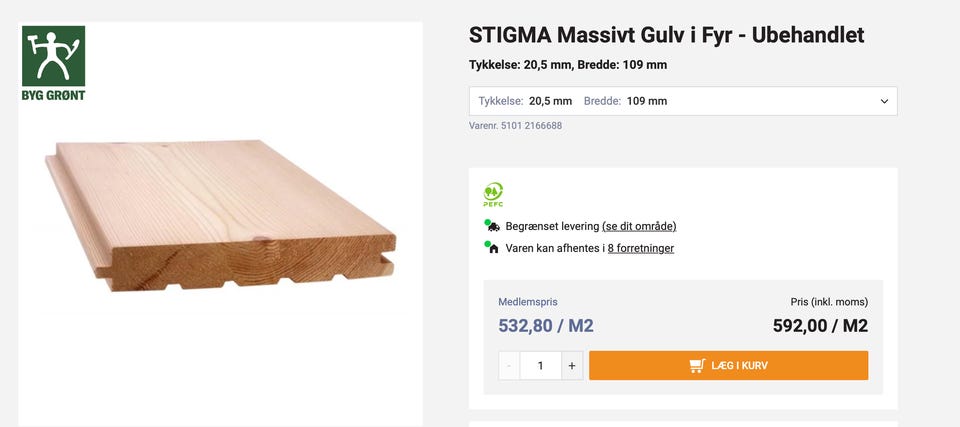Click the regular price 592,00 / M2
The height and width of the screenshot is (427, 960).
(x=820, y=325)
